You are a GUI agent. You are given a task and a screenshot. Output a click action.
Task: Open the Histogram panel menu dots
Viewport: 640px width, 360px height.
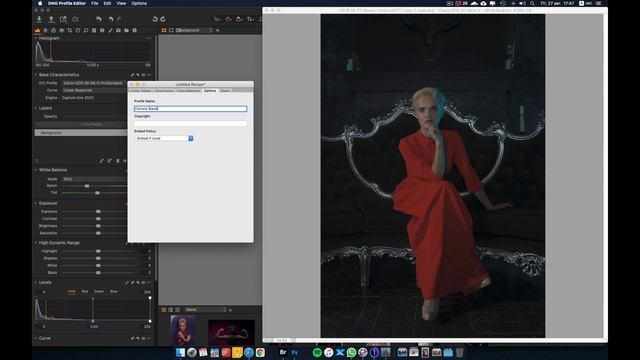149,38
